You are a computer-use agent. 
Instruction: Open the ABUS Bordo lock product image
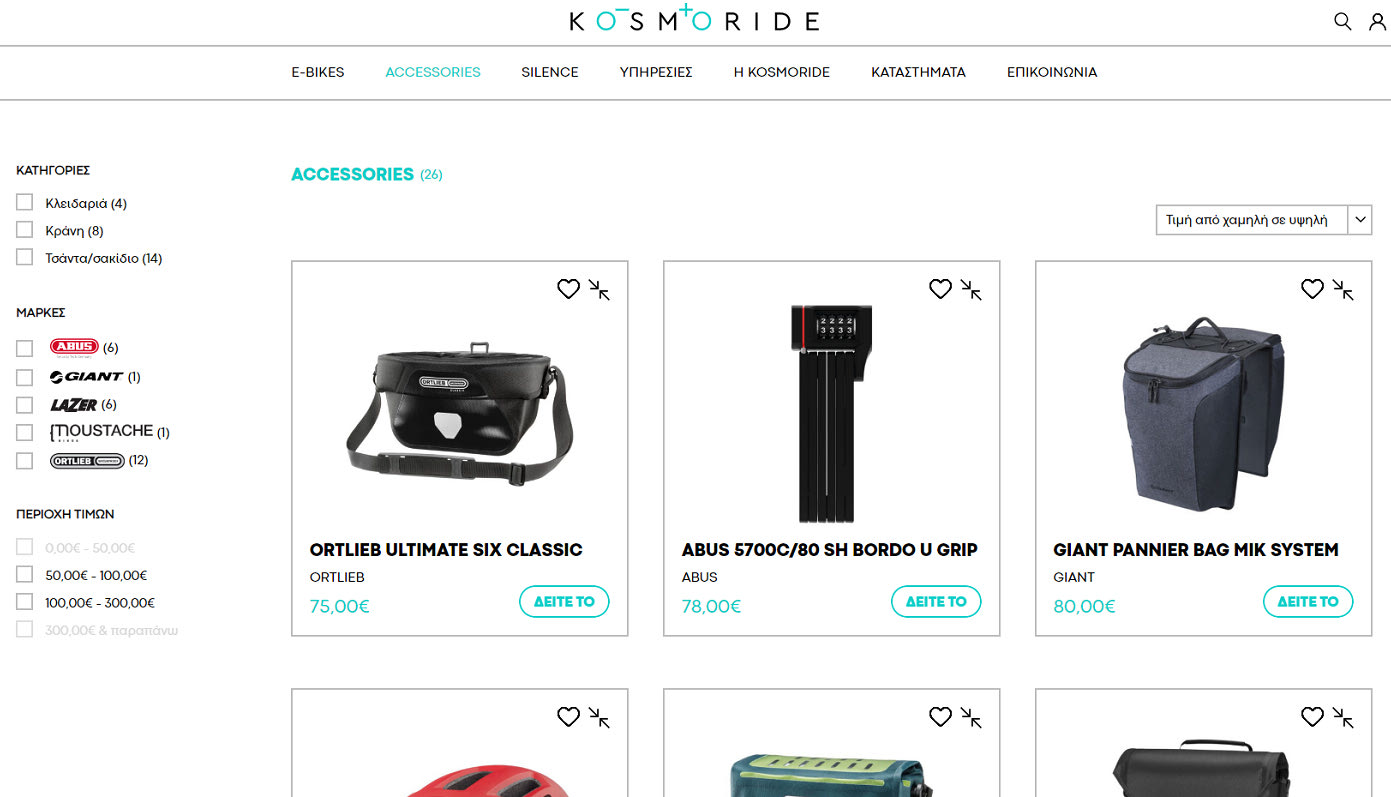point(830,413)
